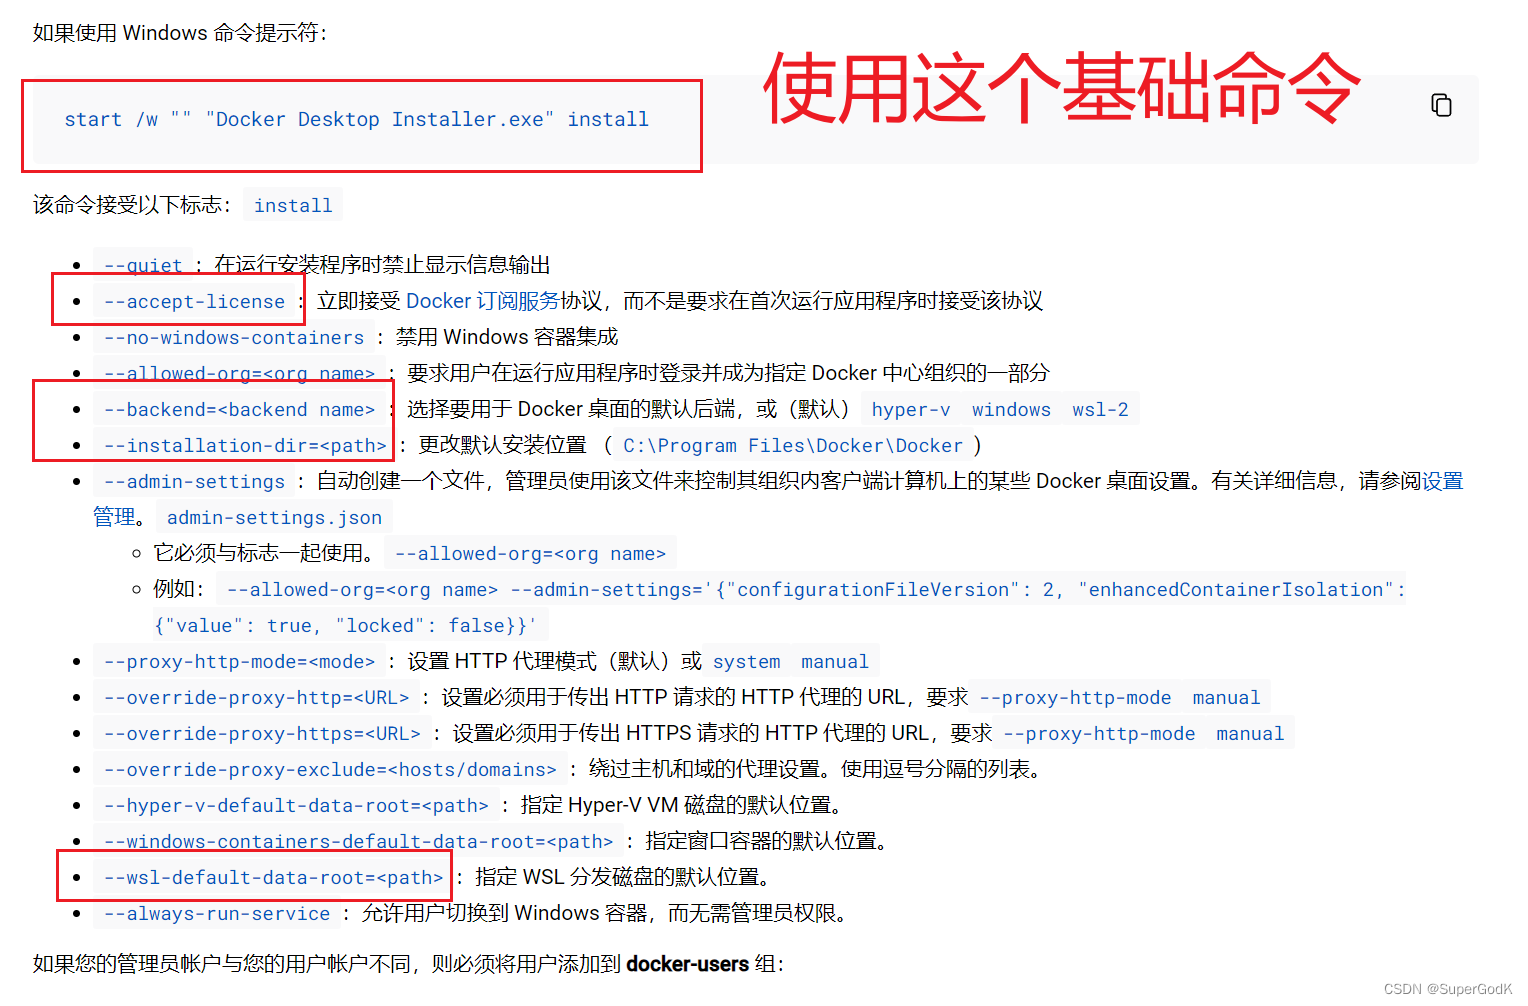The height and width of the screenshot is (1006, 1528).
Task: Select the install inline code snippet
Action: [292, 205]
